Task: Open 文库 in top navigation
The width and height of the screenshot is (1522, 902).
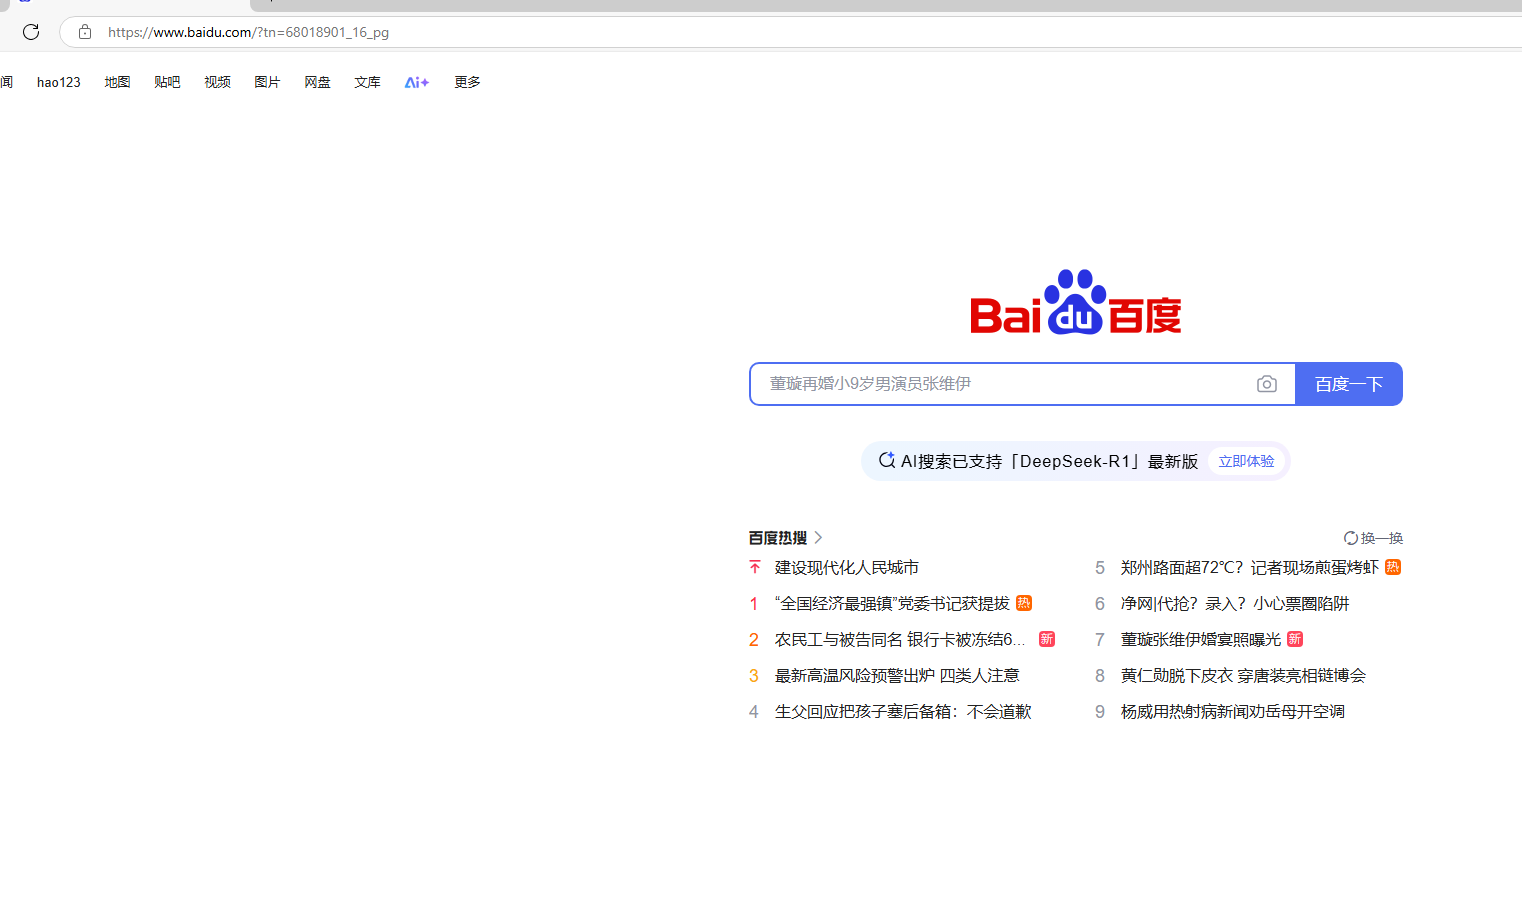Action: click(367, 82)
